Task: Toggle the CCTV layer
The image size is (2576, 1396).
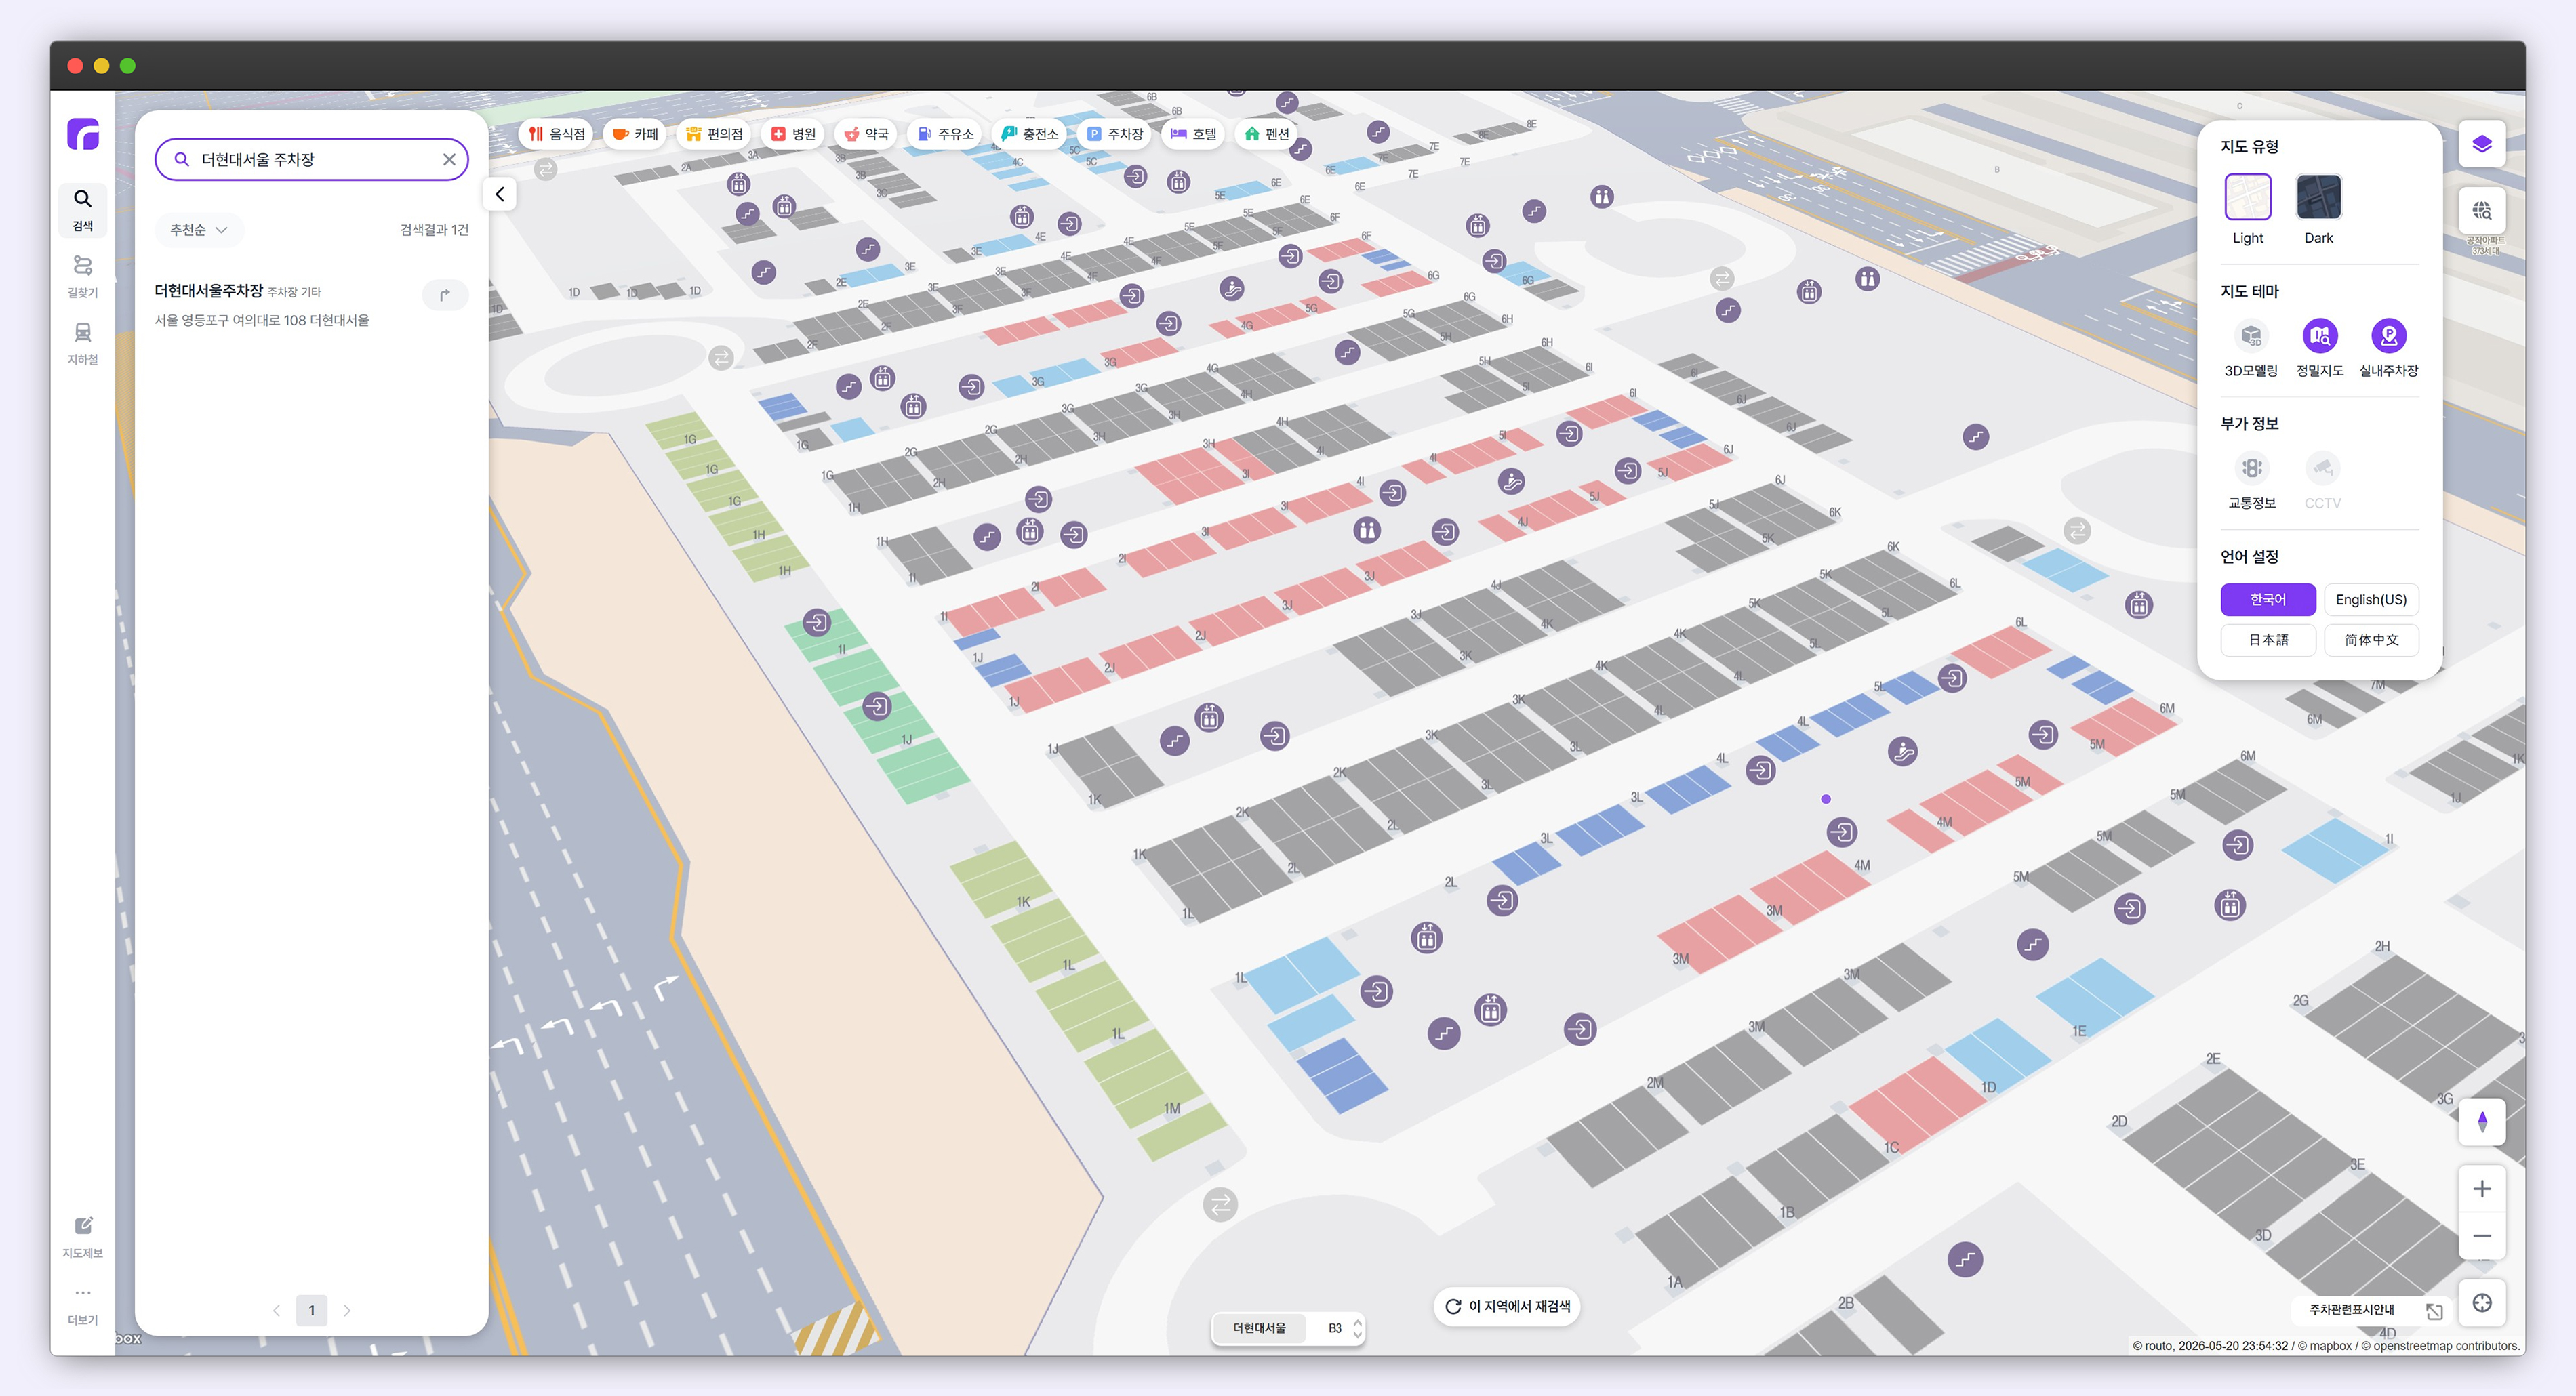Action: coord(2322,468)
